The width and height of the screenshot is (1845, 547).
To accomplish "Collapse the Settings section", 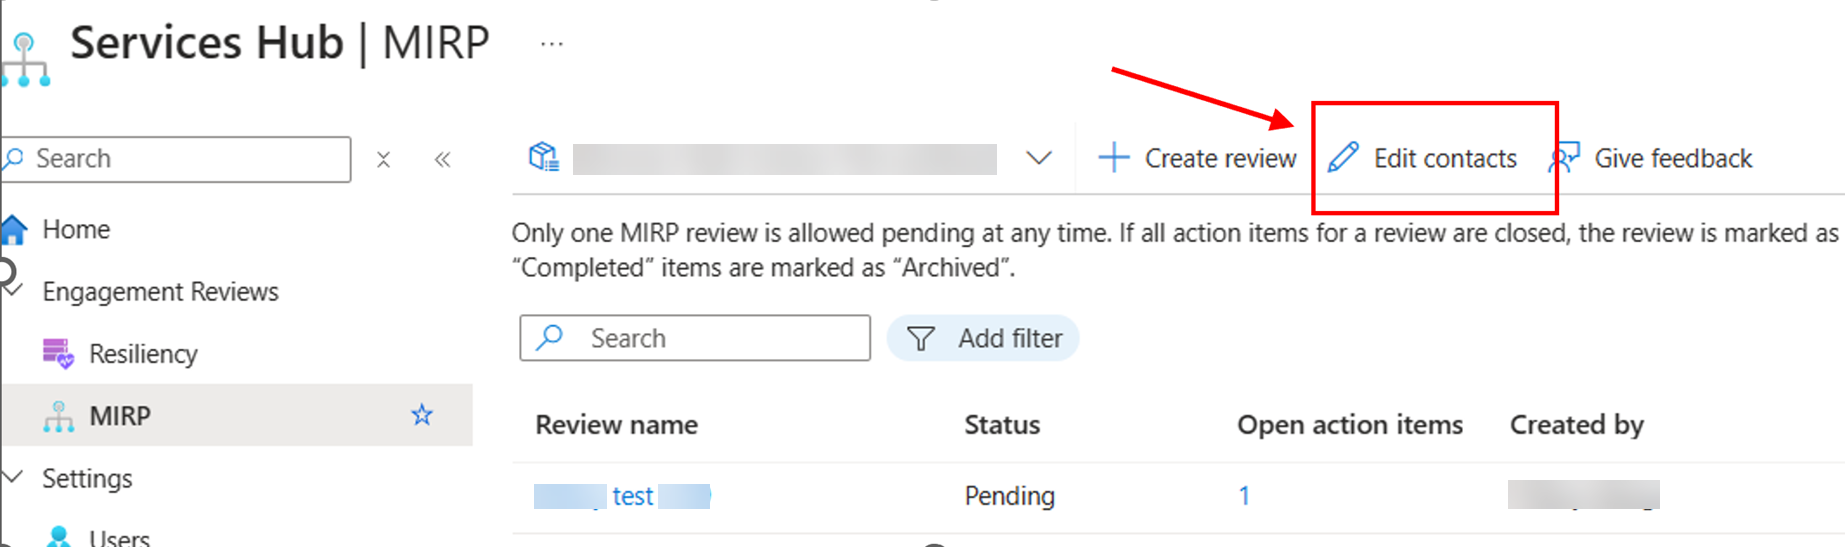I will (13, 478).
